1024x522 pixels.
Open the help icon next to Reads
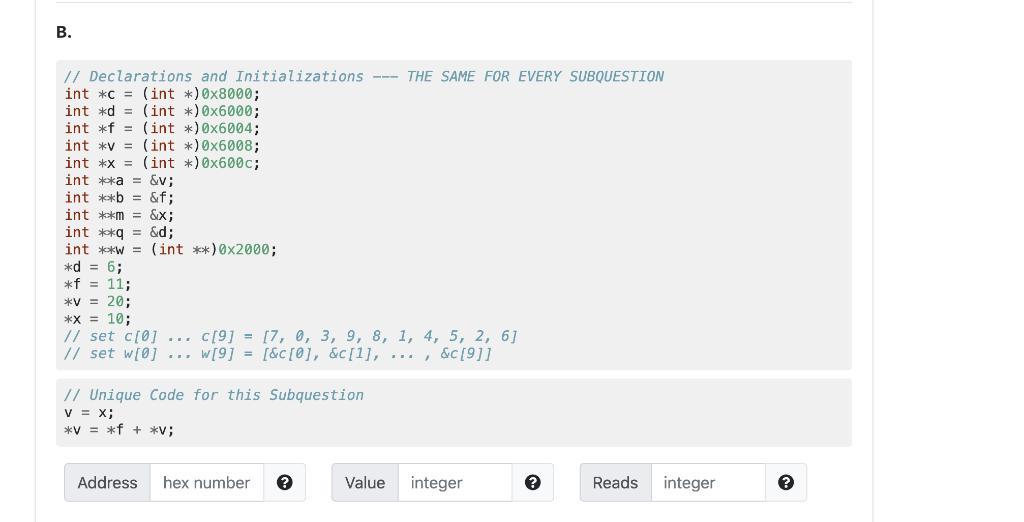[x=786, y=483]
